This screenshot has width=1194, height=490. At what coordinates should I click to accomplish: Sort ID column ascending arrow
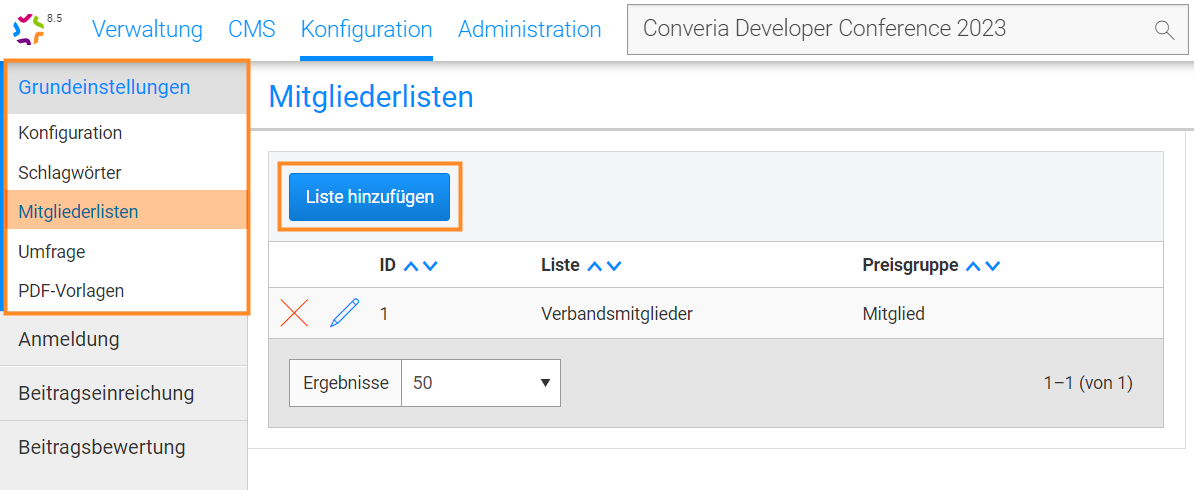click(412, 266)
